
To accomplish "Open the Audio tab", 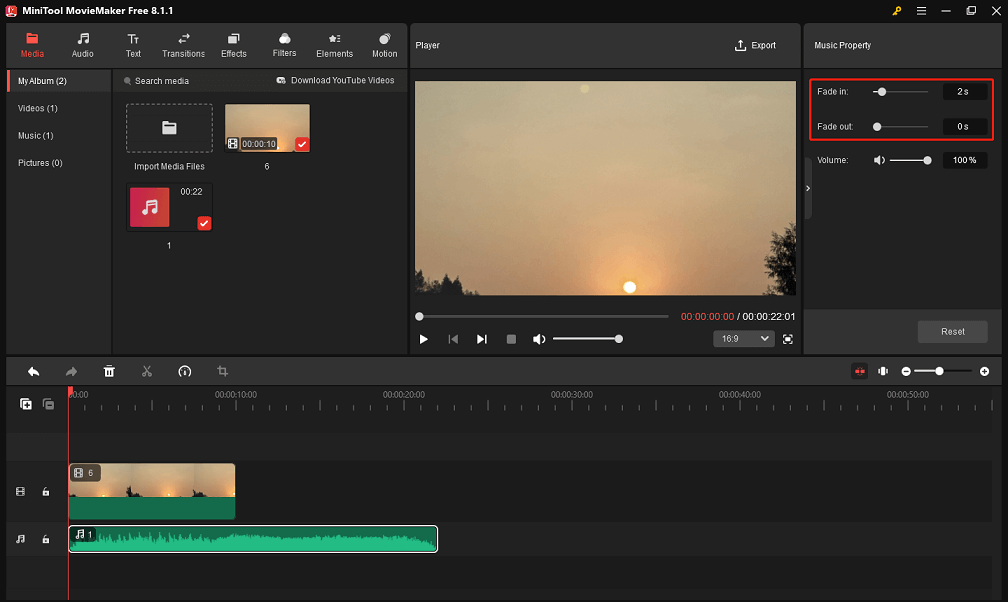I will pyautogui.click(x=82, y=46).
